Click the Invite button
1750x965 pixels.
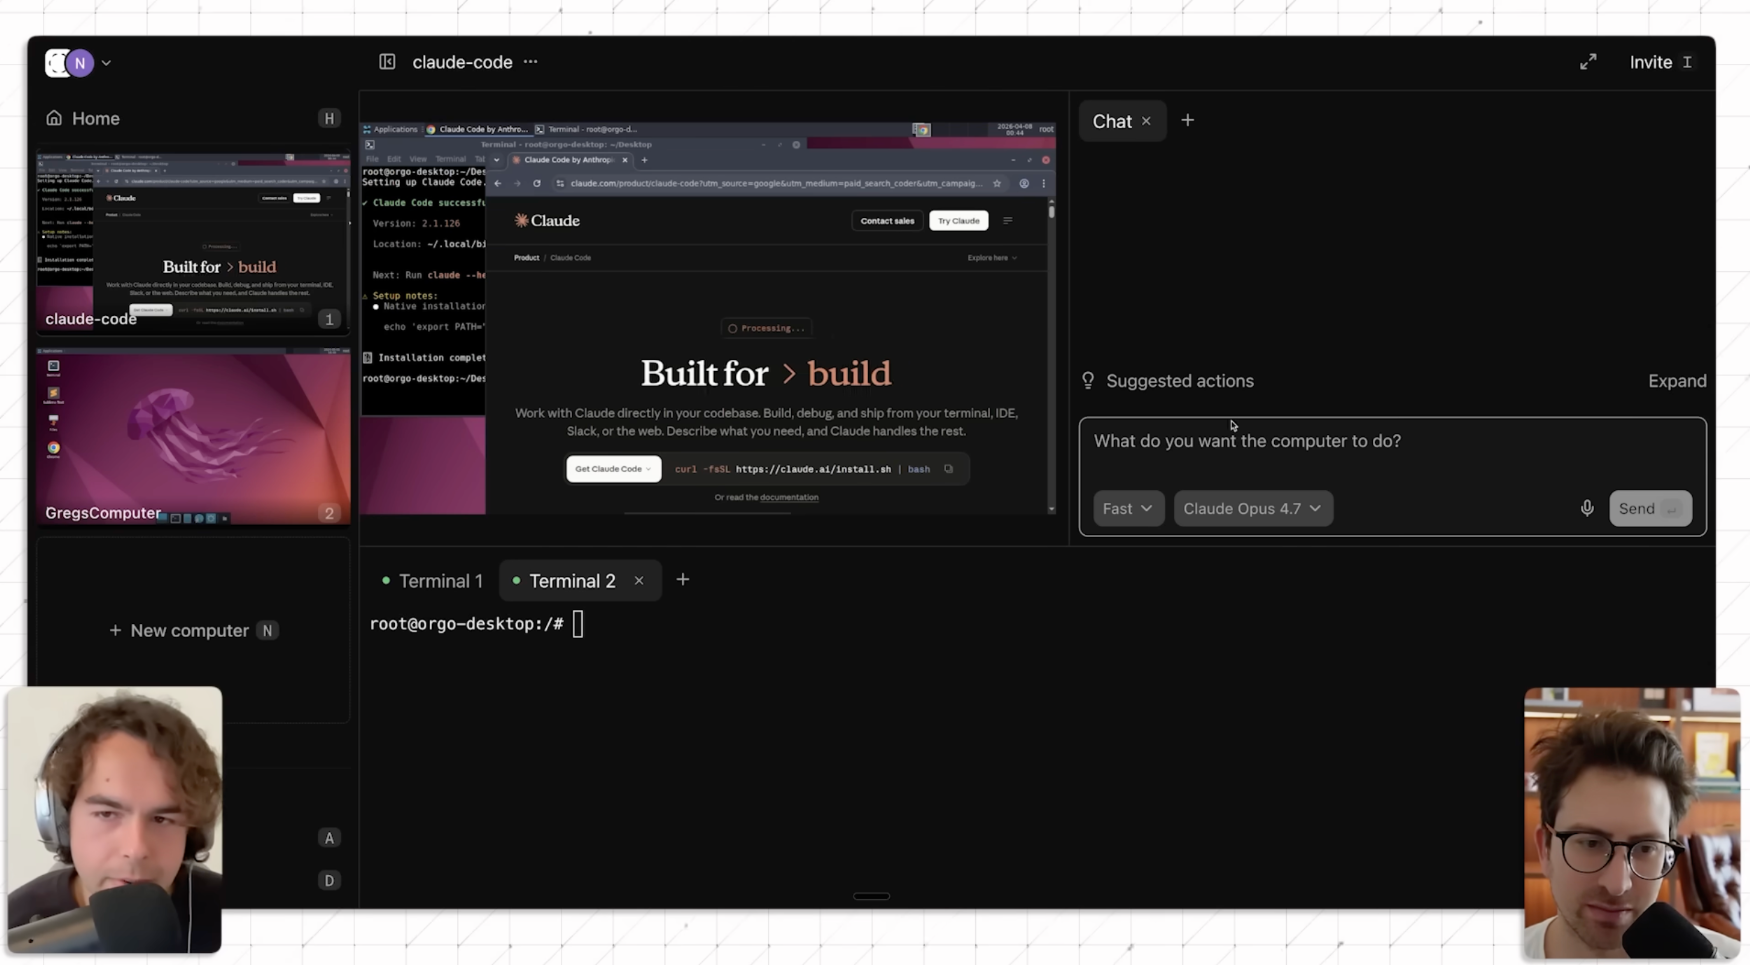point(1661,62)
